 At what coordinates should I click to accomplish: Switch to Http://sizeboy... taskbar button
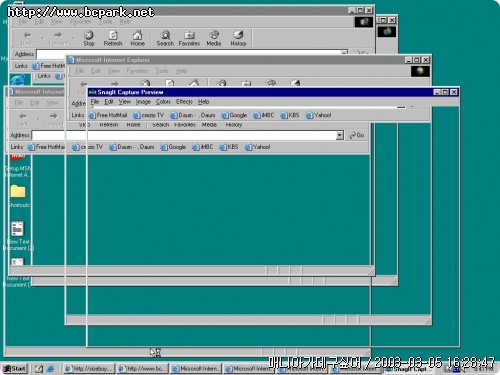(88, 369)
